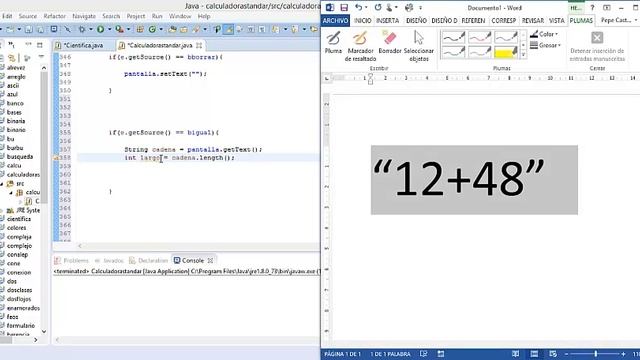Switch to the REVISAR ribbon tab

coord(533,20)
